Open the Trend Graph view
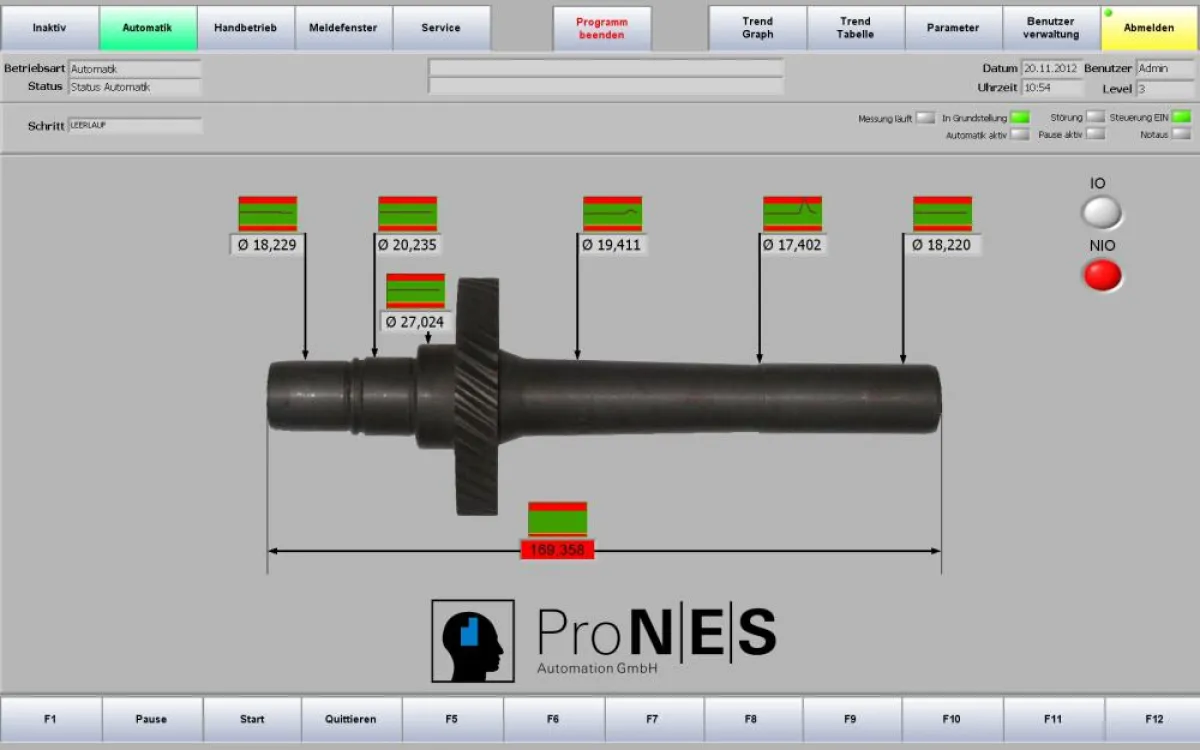Image resolution: width=1200 pixels, height=750 pixels. (x=755, y=27)
